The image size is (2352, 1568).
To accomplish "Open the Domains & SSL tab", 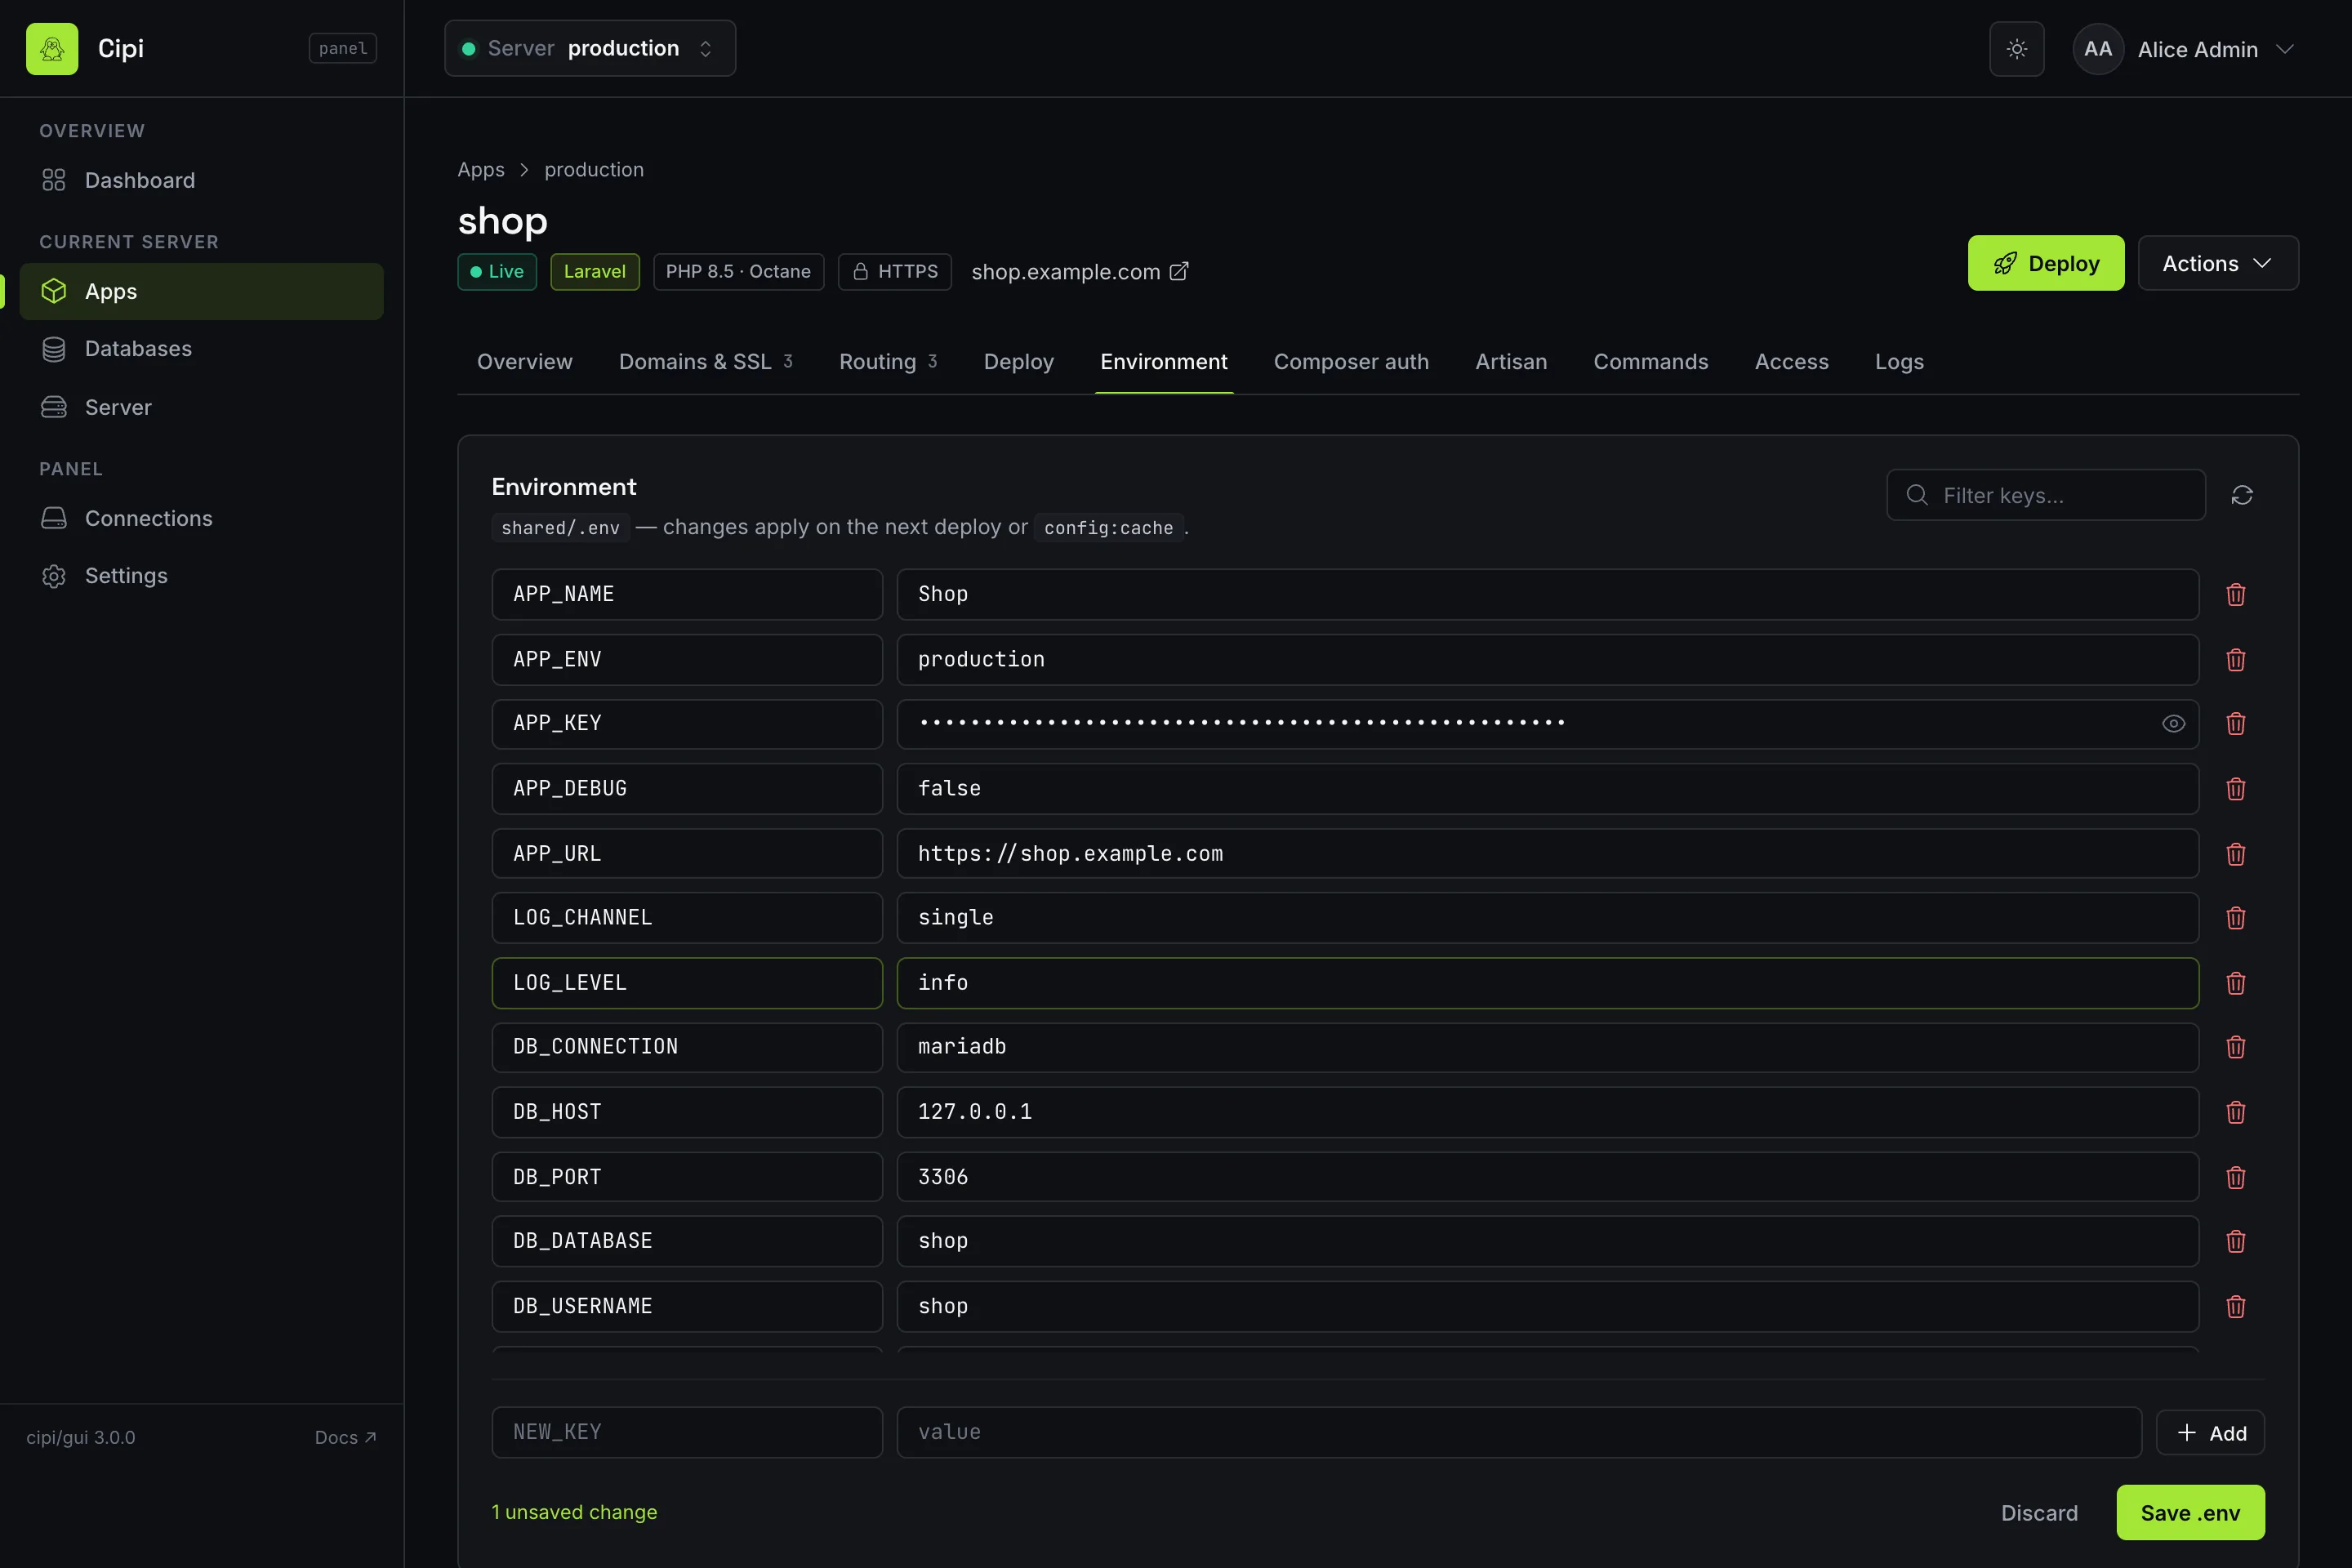I will pos(705,362).
